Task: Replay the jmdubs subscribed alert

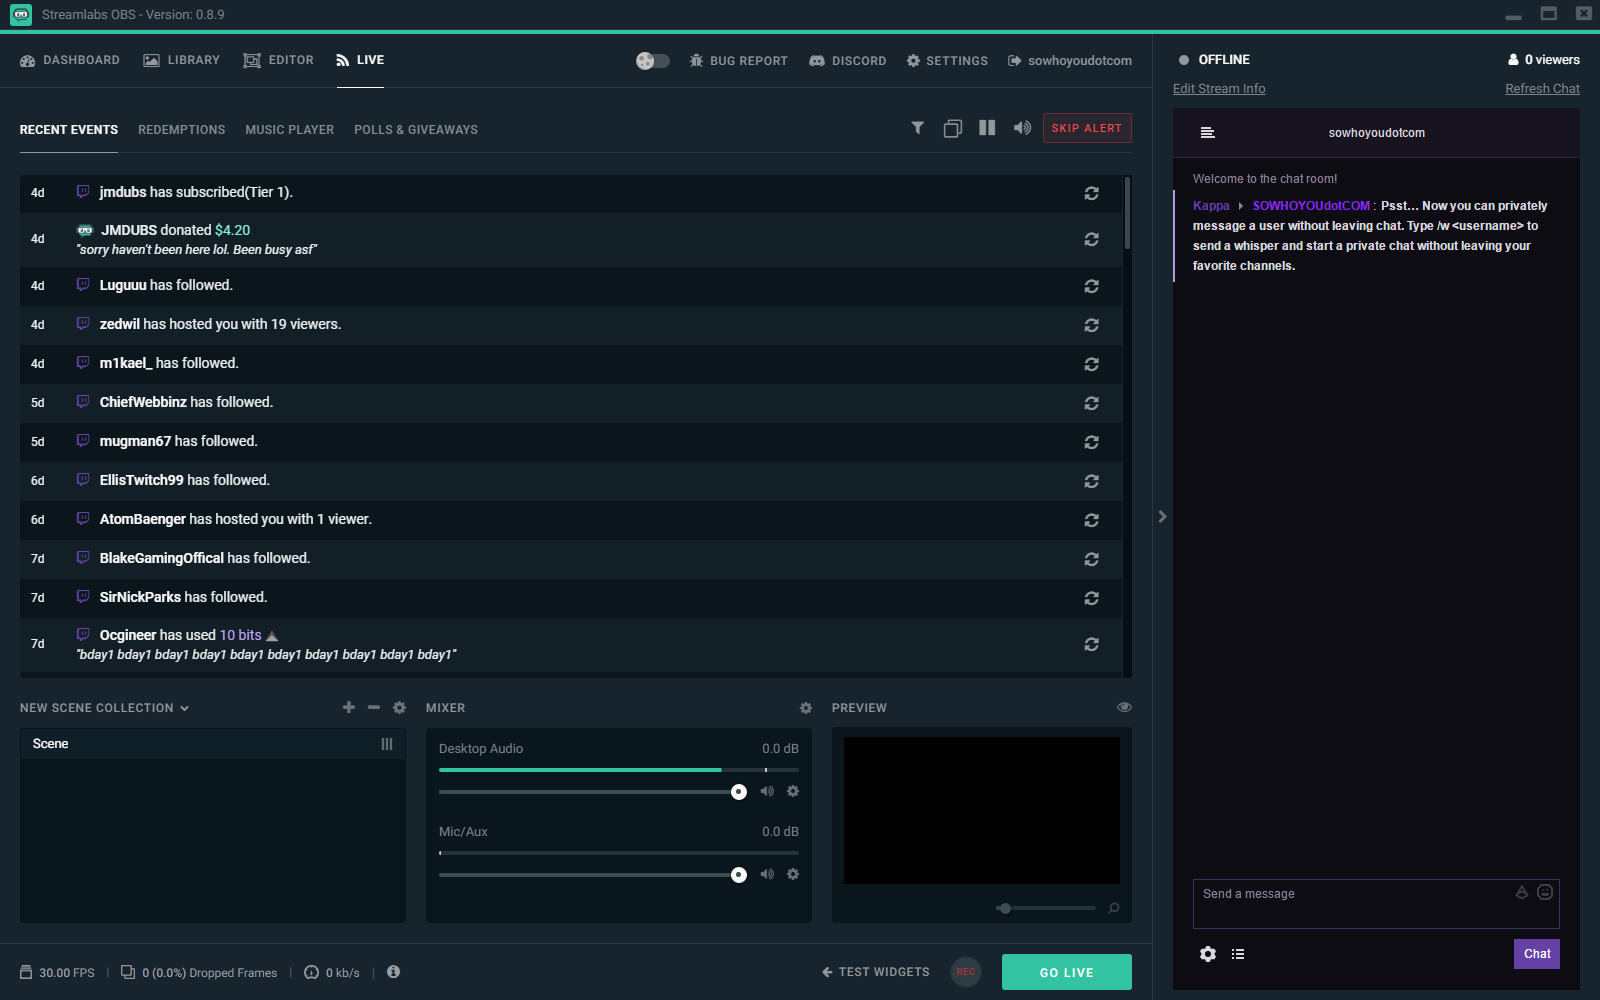Action: [1092, 193]
